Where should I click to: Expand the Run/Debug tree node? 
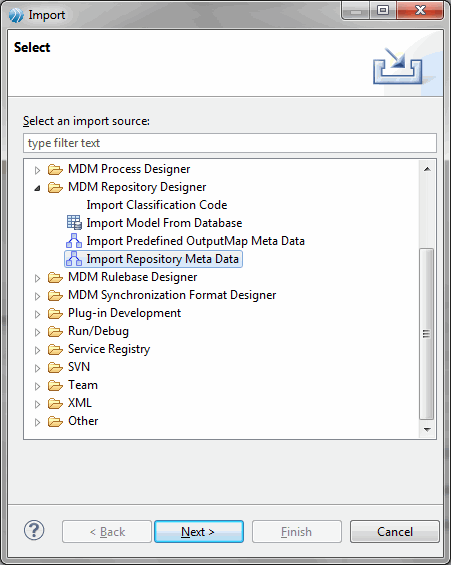[x=37, y=332]
